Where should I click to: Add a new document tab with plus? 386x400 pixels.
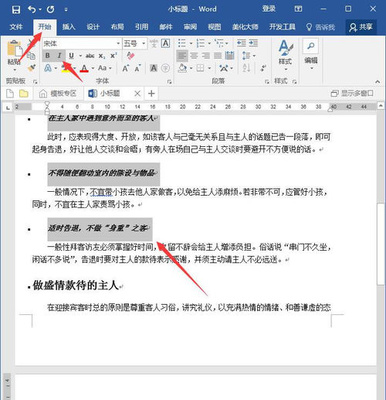click(151, 94)
